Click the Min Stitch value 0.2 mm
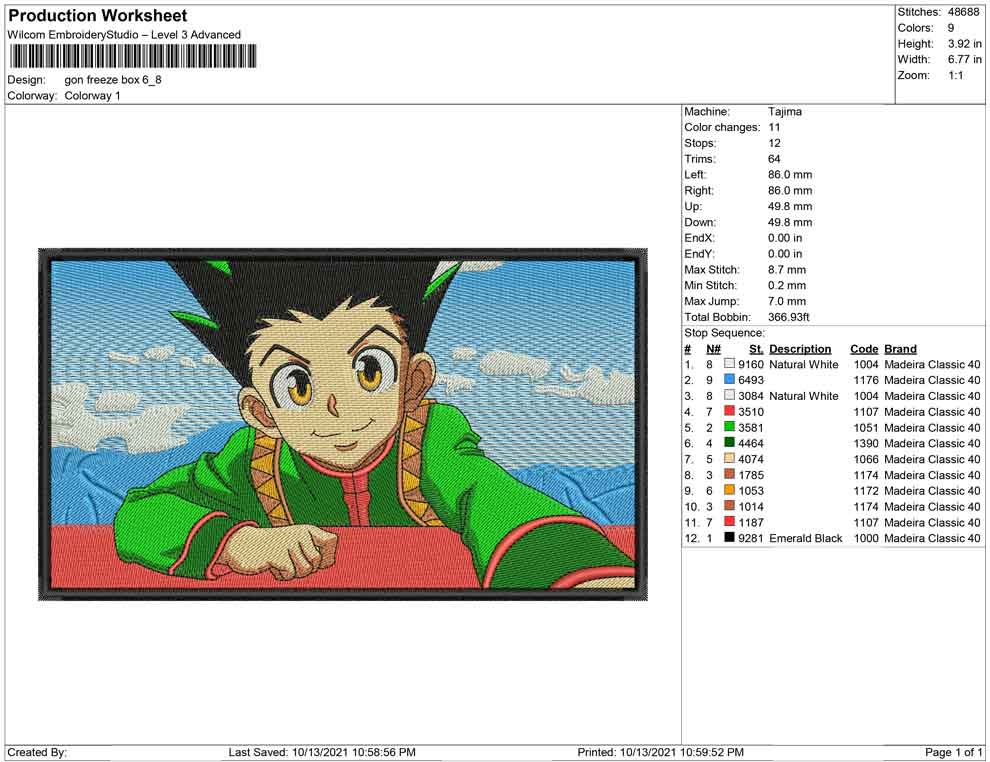 [787, 285]
